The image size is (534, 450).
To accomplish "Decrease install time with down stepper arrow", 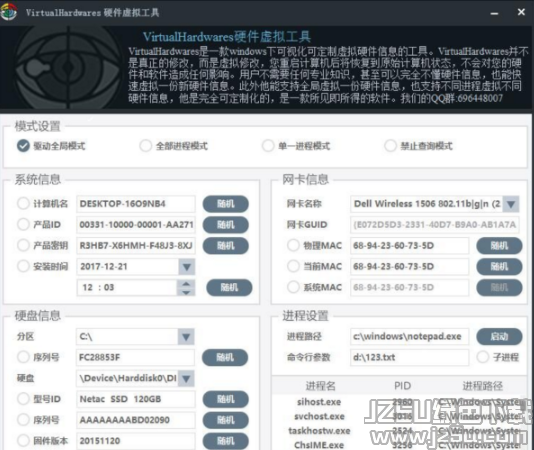I will (x=186, y=292).
